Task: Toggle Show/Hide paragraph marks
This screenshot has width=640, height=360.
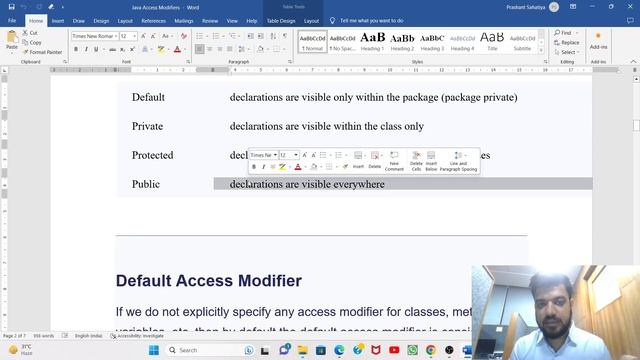Action: 285,36
